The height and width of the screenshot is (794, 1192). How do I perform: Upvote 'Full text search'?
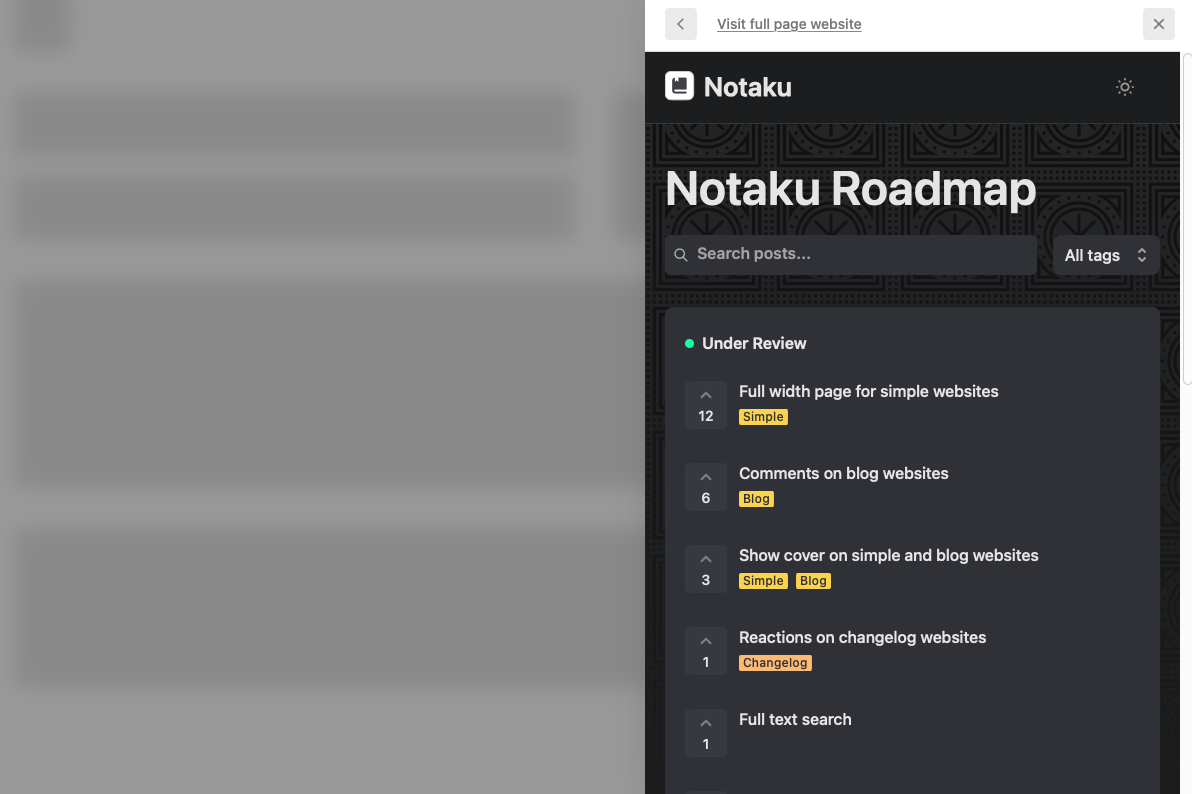[705, 722]
